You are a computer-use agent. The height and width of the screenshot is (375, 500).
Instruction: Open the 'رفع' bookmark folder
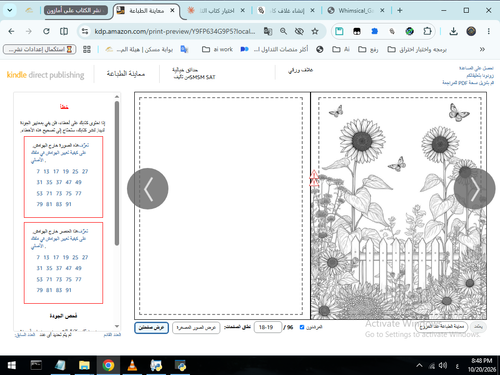coord(368,49)
